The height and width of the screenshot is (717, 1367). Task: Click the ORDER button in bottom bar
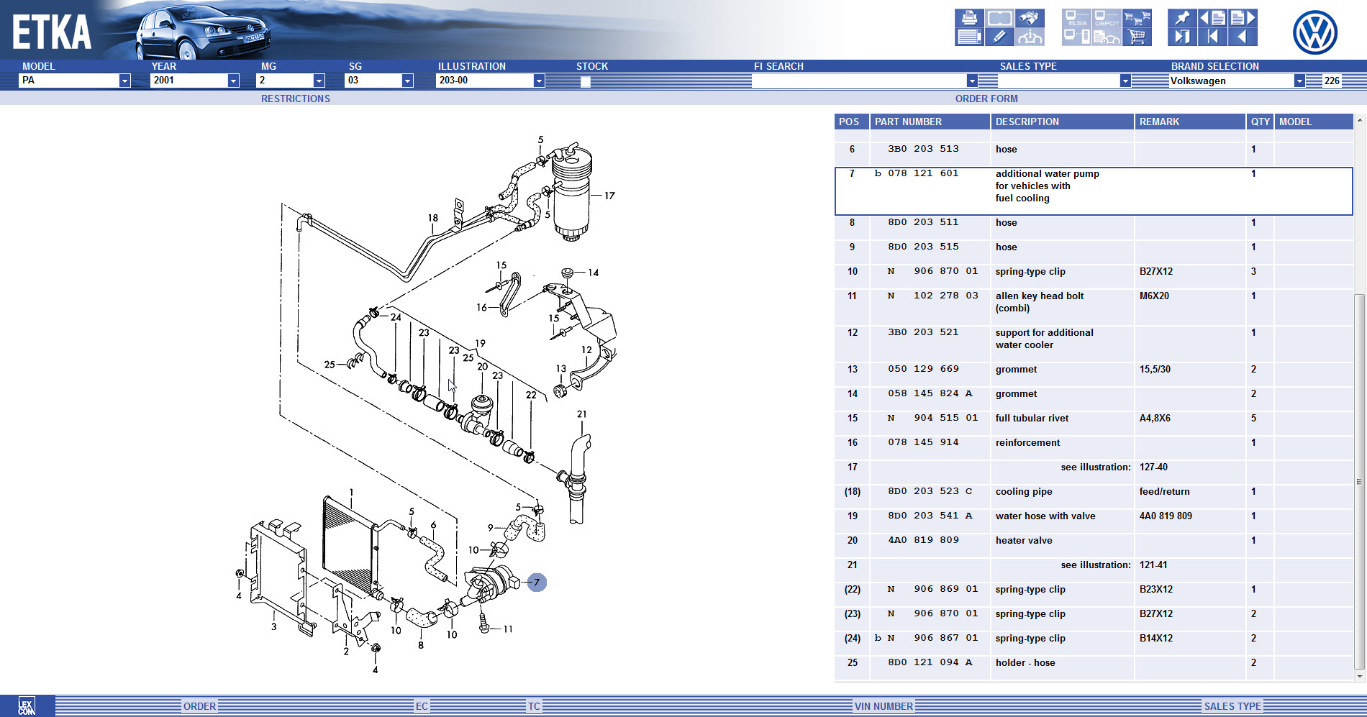[x=199, y=706]
